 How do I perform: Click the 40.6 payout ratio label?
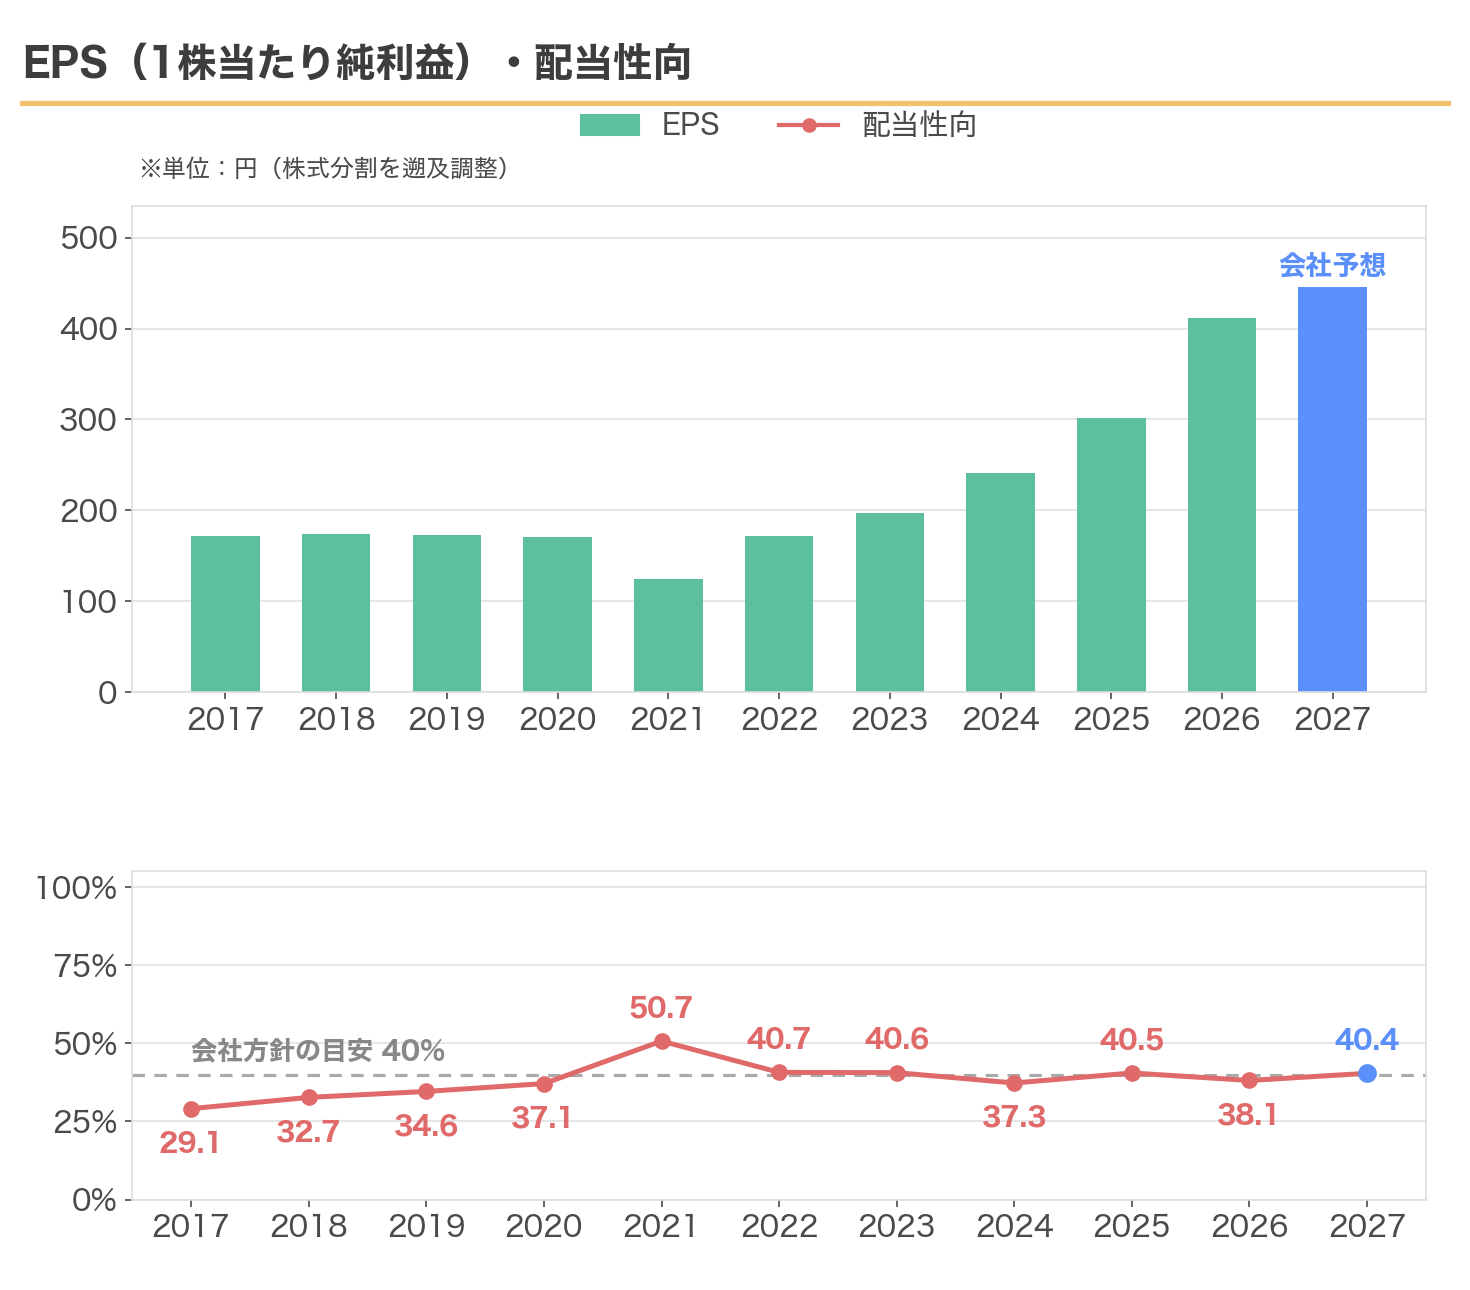tap(897, 1039)
